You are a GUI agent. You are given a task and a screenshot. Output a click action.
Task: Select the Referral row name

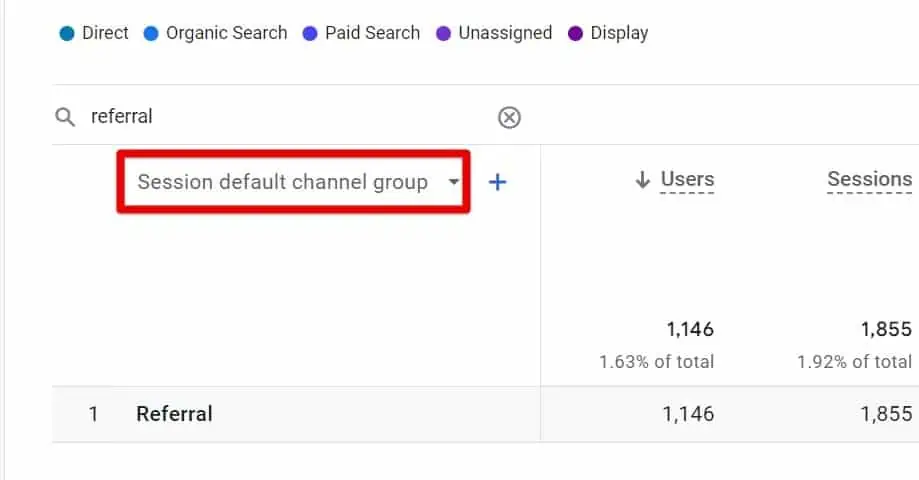point(174,414)
